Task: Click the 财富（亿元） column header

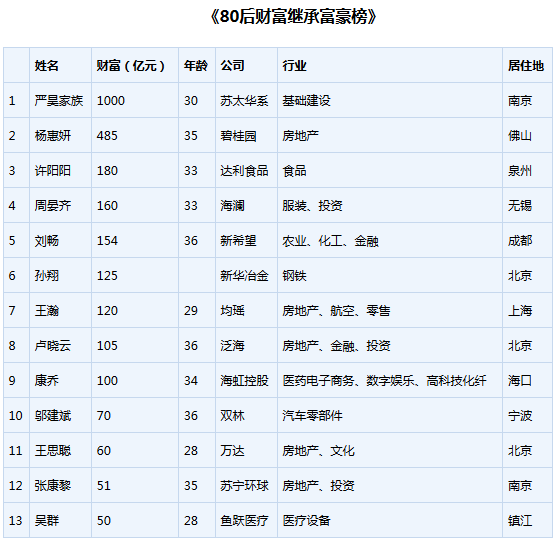Action: tap(131, 66)
